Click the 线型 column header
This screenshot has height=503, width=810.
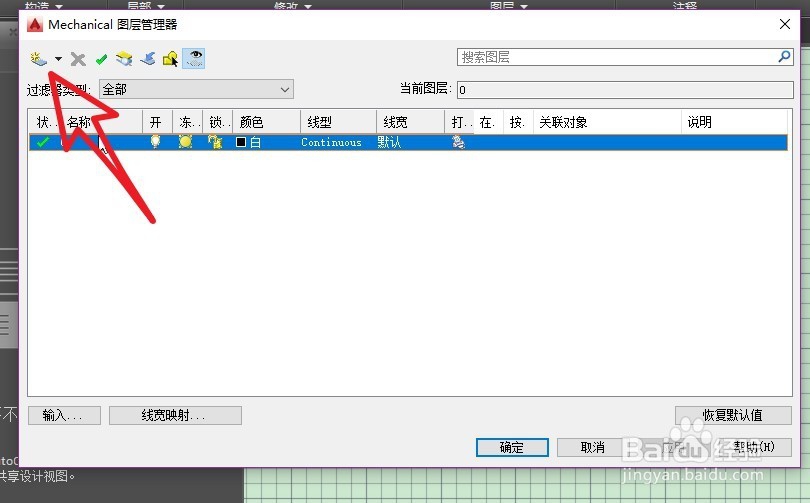[x=338, y=122]
